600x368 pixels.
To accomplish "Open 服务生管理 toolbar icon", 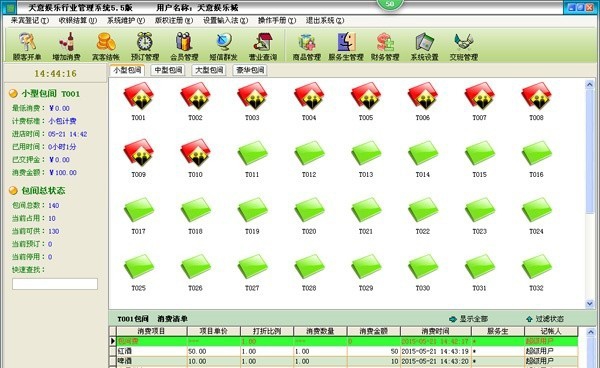I will click(346, 47).
